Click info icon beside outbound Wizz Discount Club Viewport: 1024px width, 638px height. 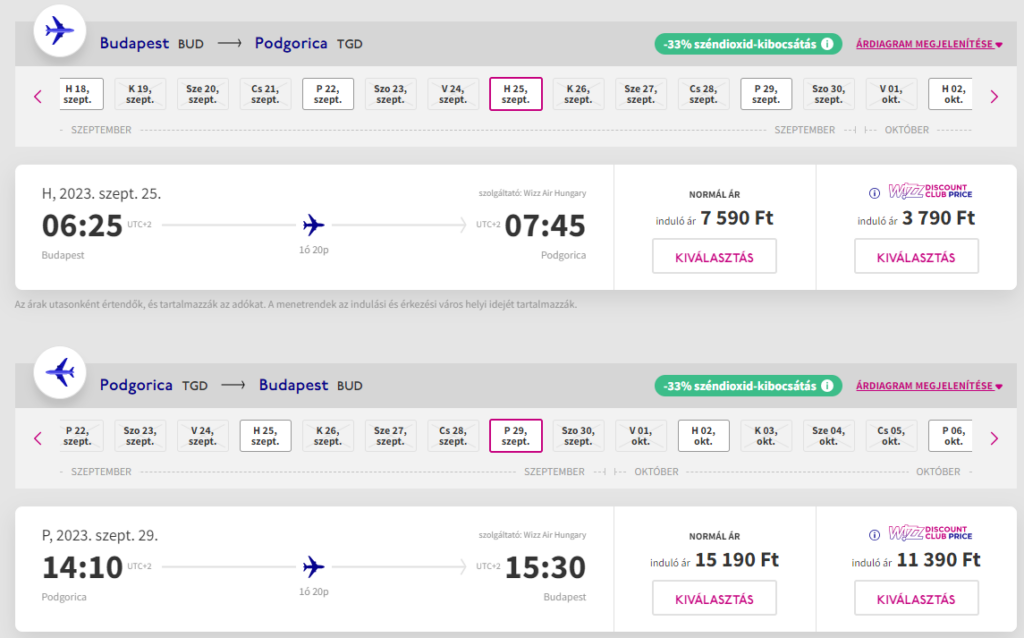click(874, 193)
